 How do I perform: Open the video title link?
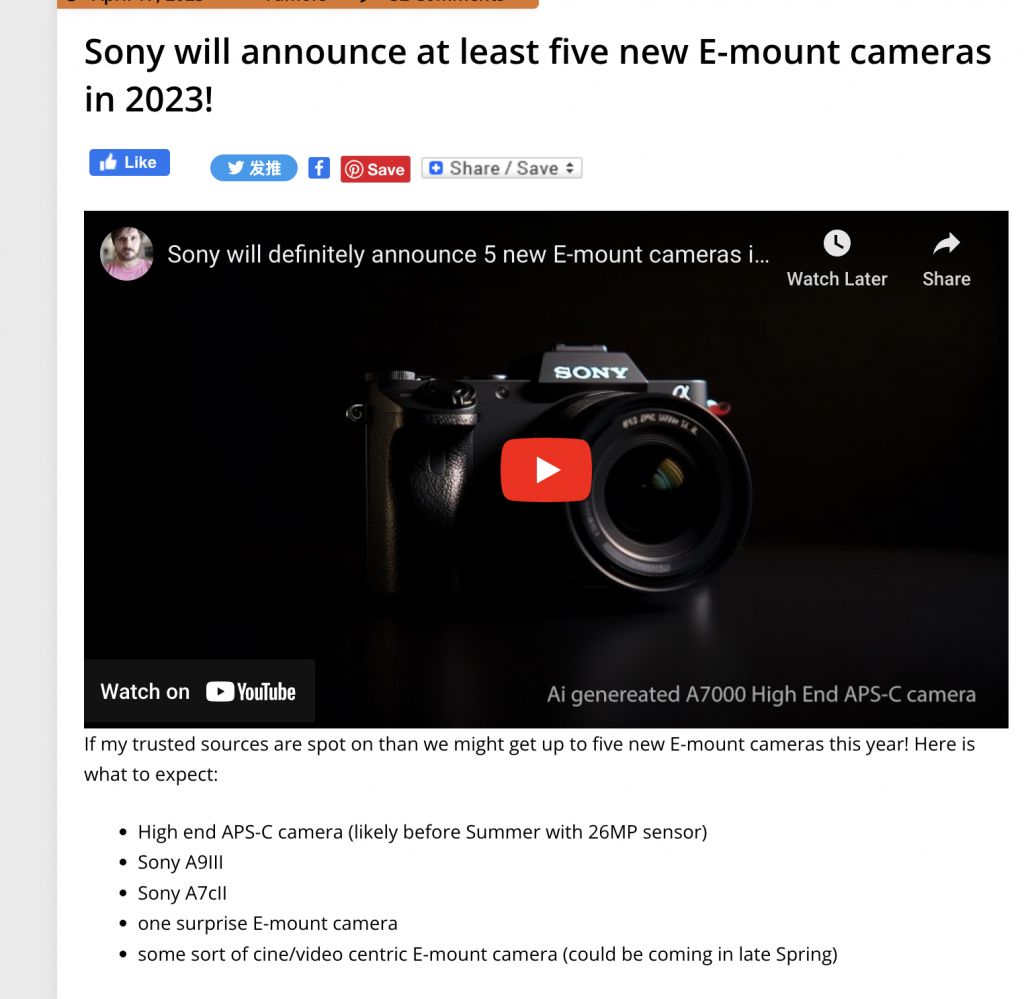click(x=468, y=254)
